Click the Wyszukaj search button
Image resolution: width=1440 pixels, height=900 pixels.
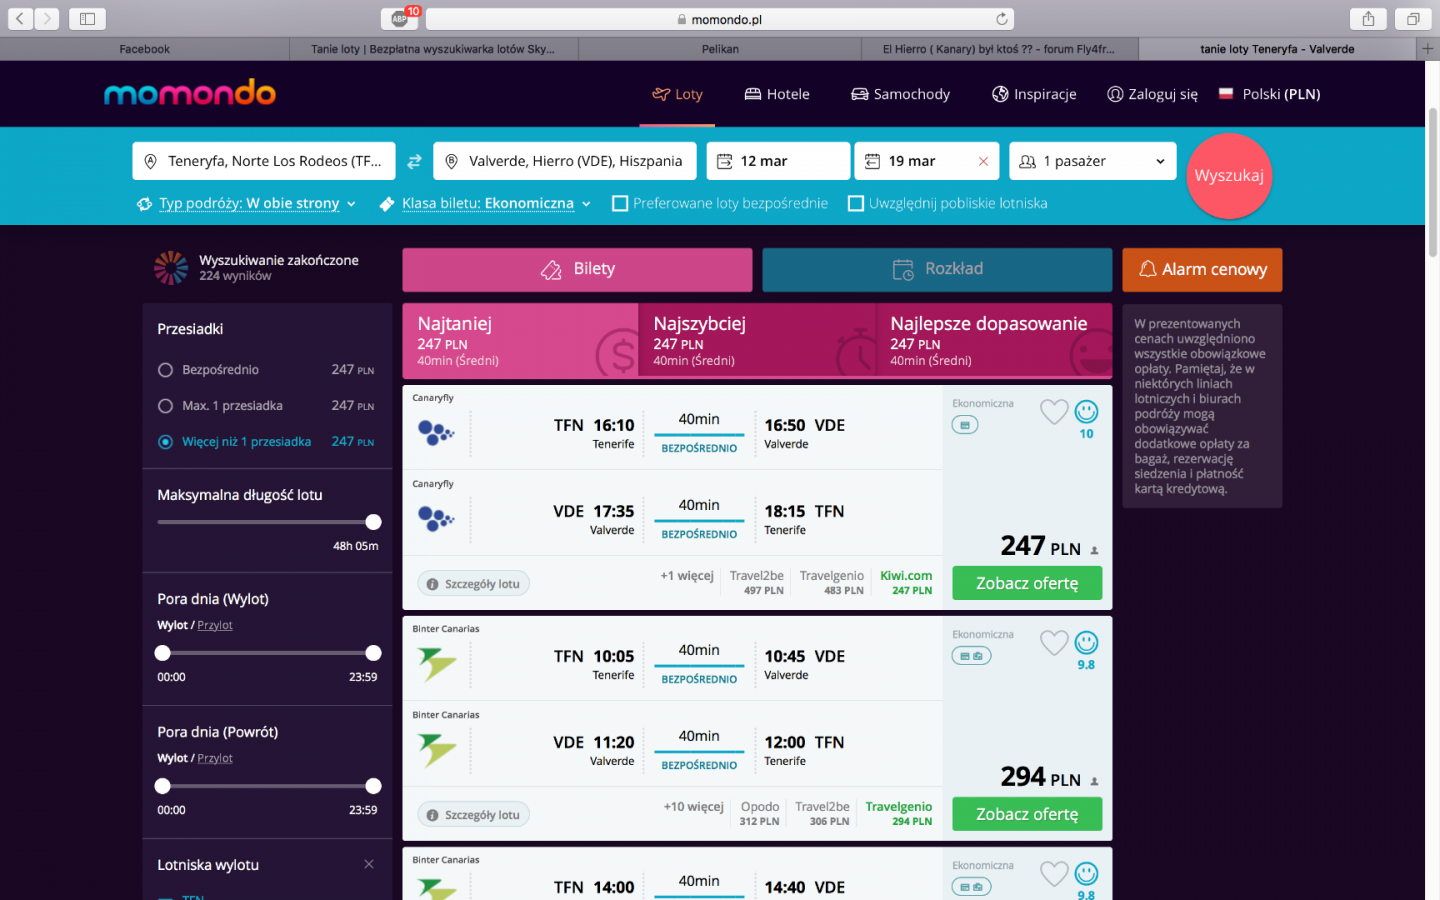(1229, 176)
